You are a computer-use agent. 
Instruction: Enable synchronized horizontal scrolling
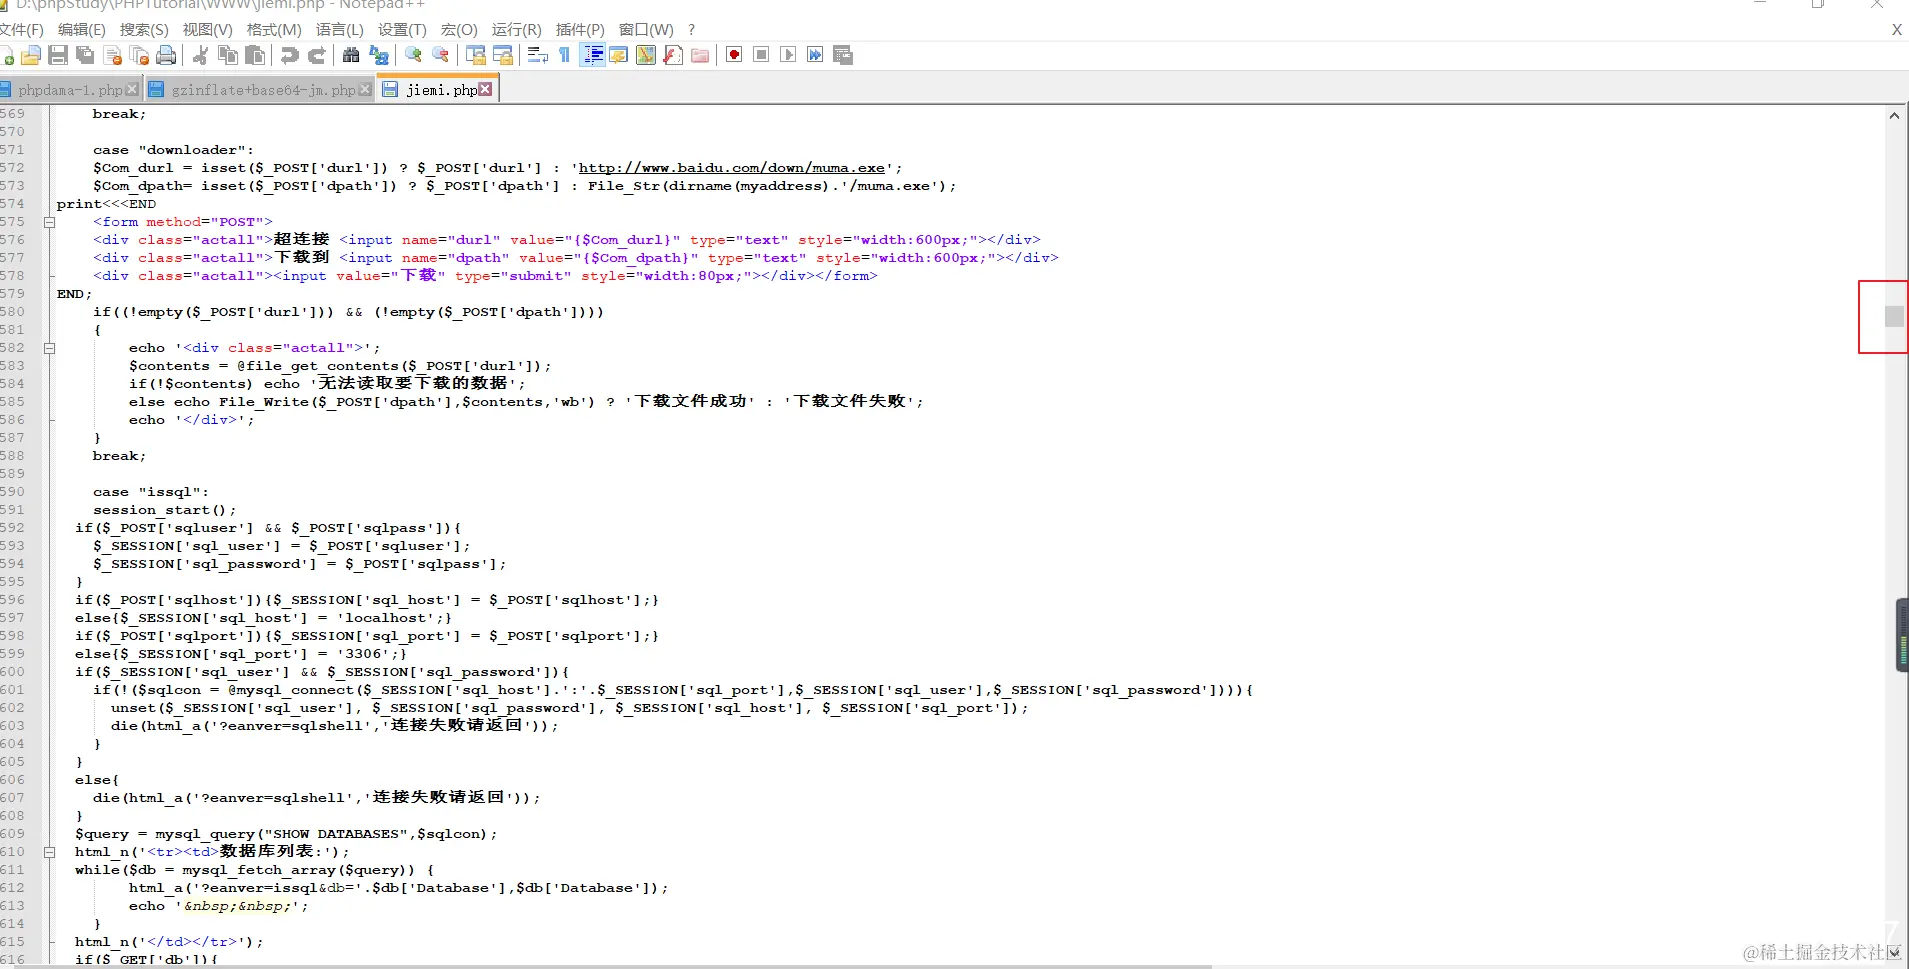click(x=503, y=55)
